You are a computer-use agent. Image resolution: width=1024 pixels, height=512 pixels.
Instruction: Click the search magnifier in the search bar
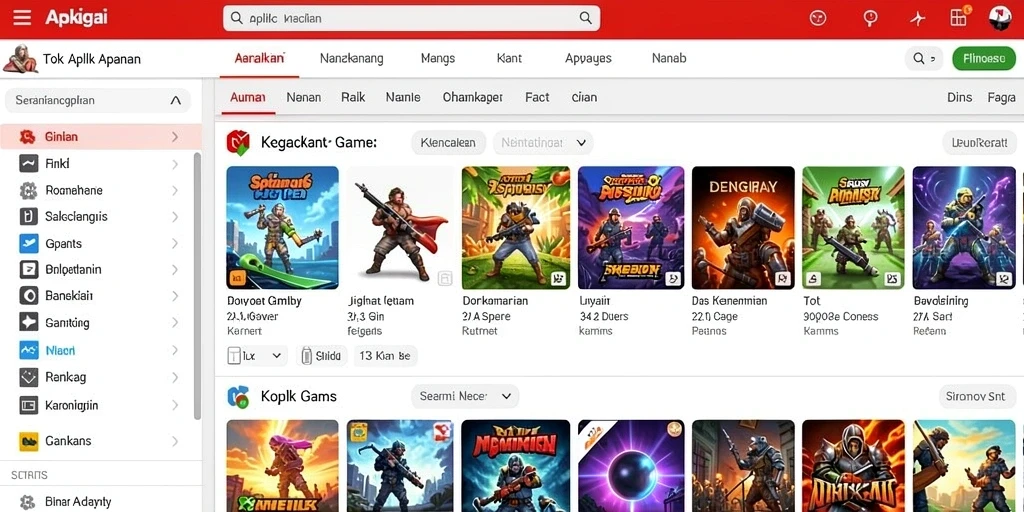(586, 18)
